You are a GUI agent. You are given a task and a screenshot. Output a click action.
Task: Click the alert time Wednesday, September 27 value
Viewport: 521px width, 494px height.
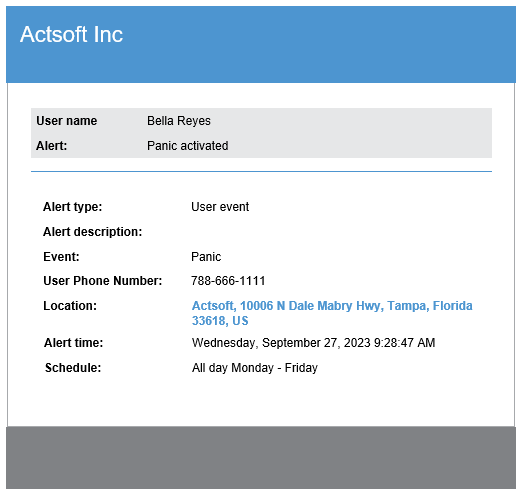pos(313,343)
